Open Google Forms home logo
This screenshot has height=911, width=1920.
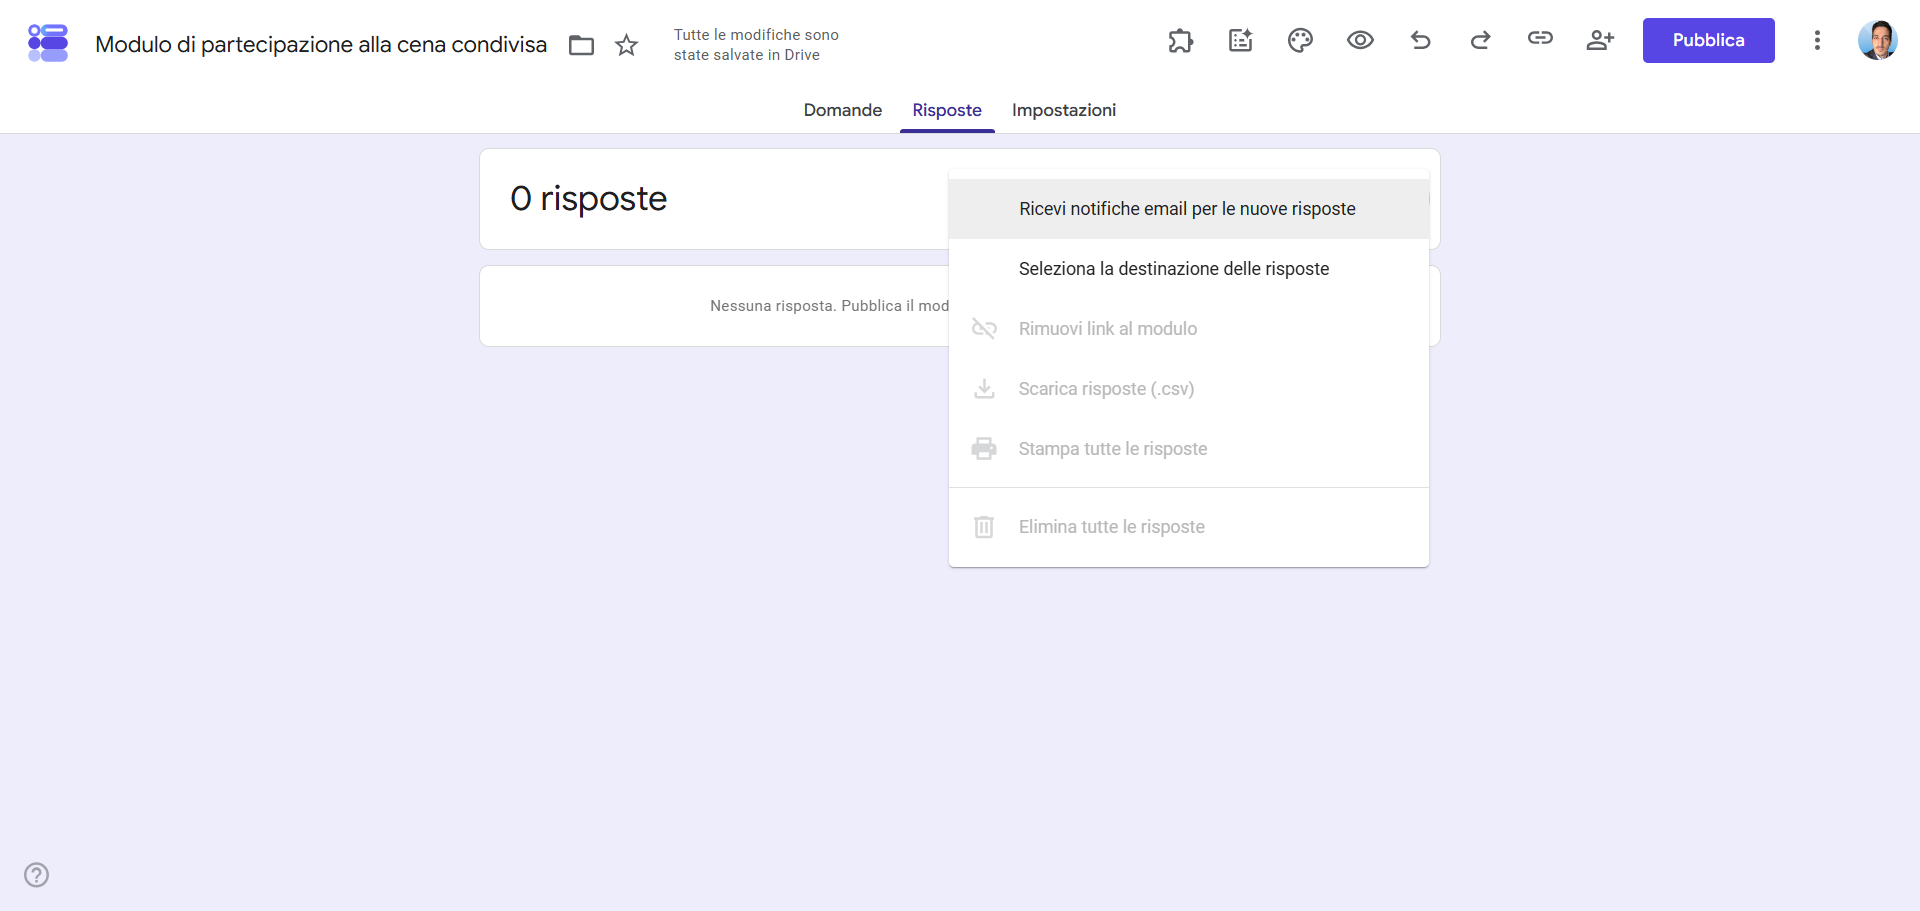48,42
